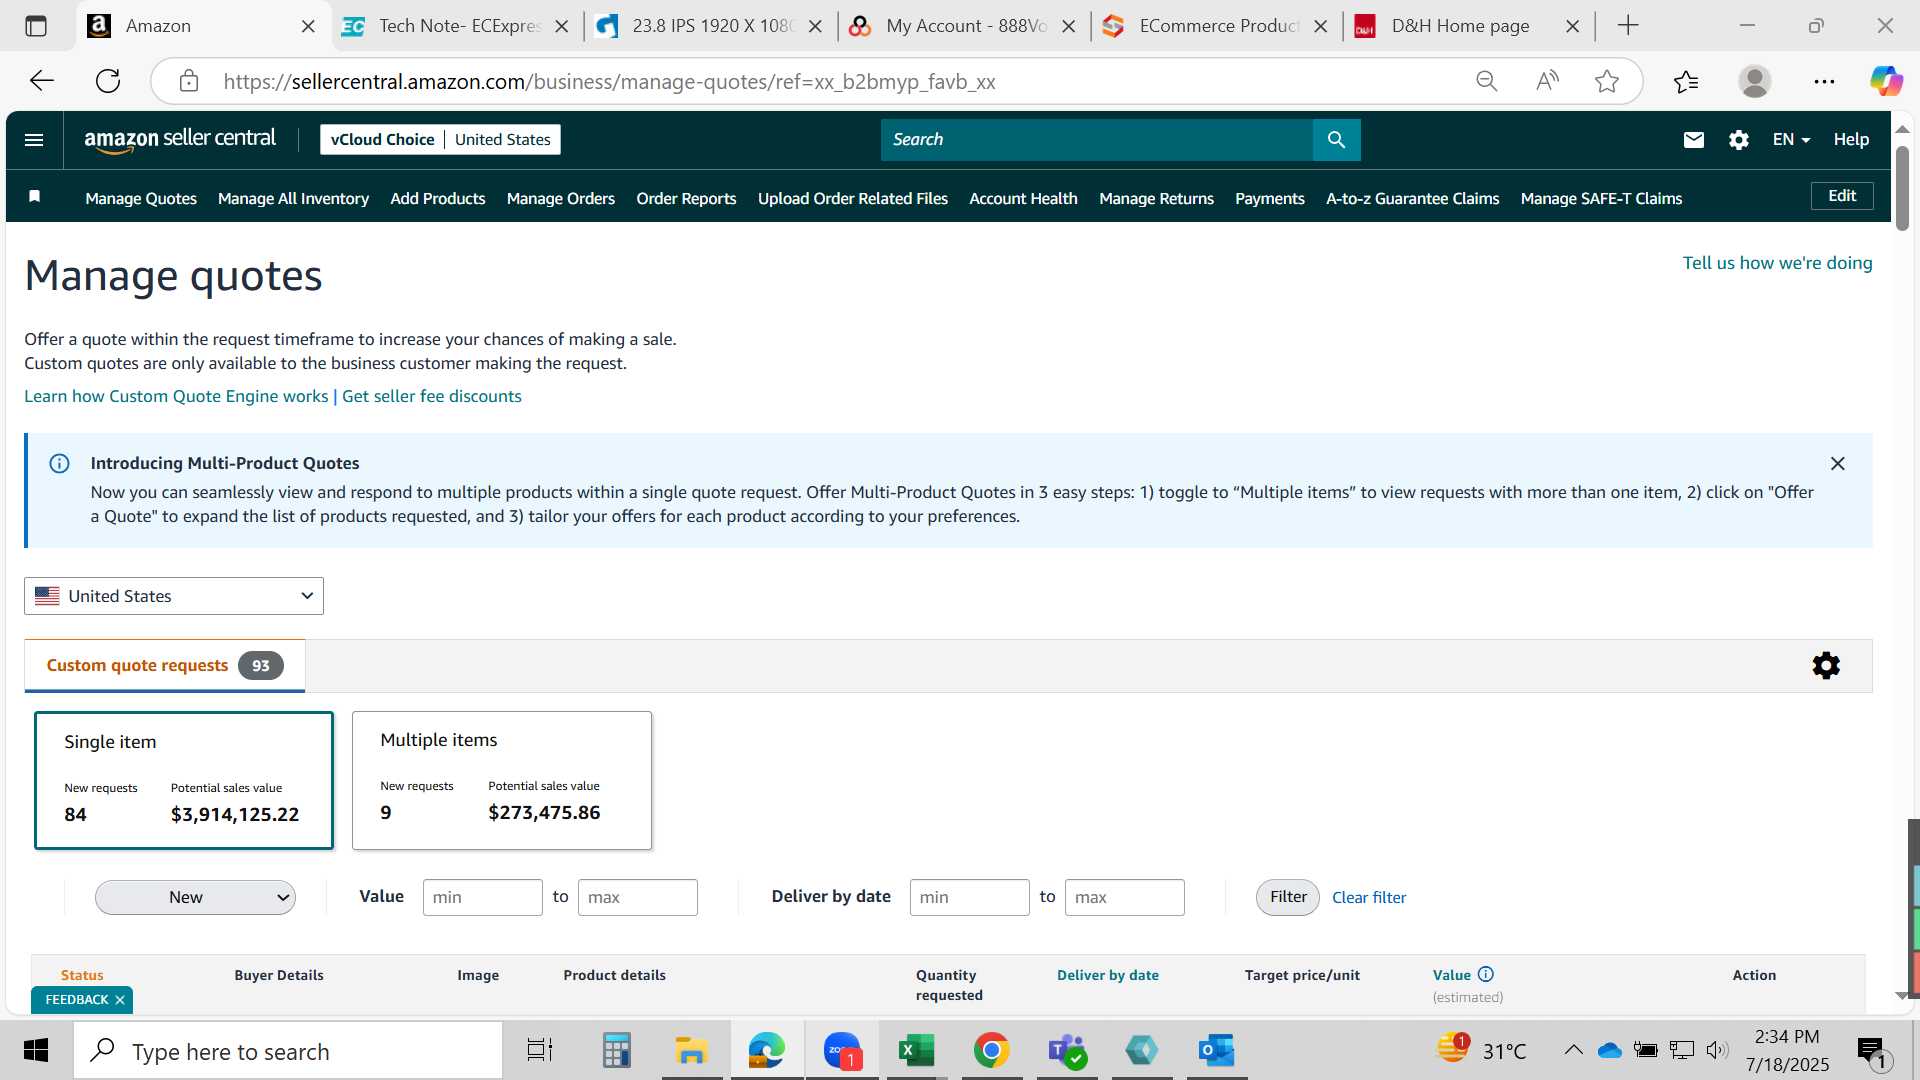
Task: Open Copilot sidebar
Action: [x=1886, y=82]
